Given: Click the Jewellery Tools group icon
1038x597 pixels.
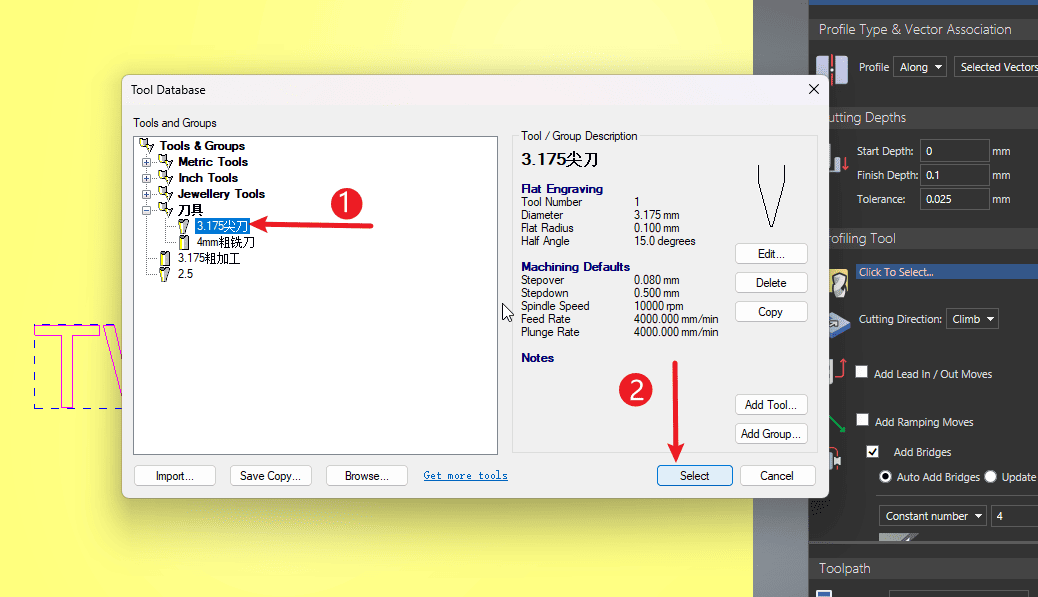Looking at the screenshot, I should [166, 194].
